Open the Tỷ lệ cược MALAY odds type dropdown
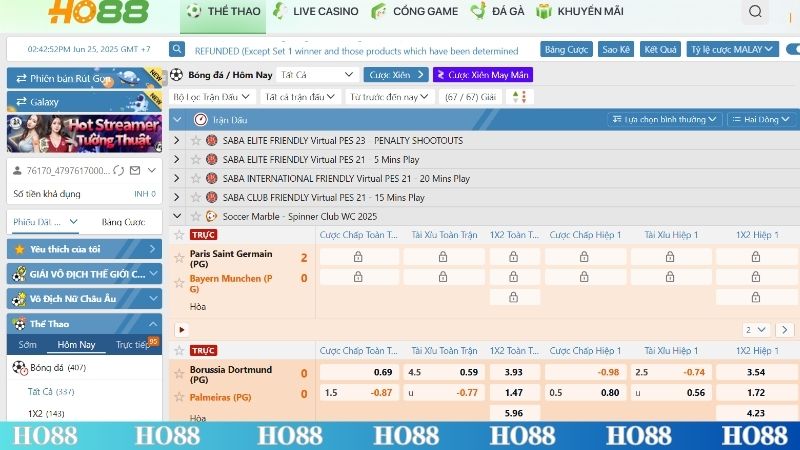Screen dimensions: 800x450 click(x=732, y=49)
